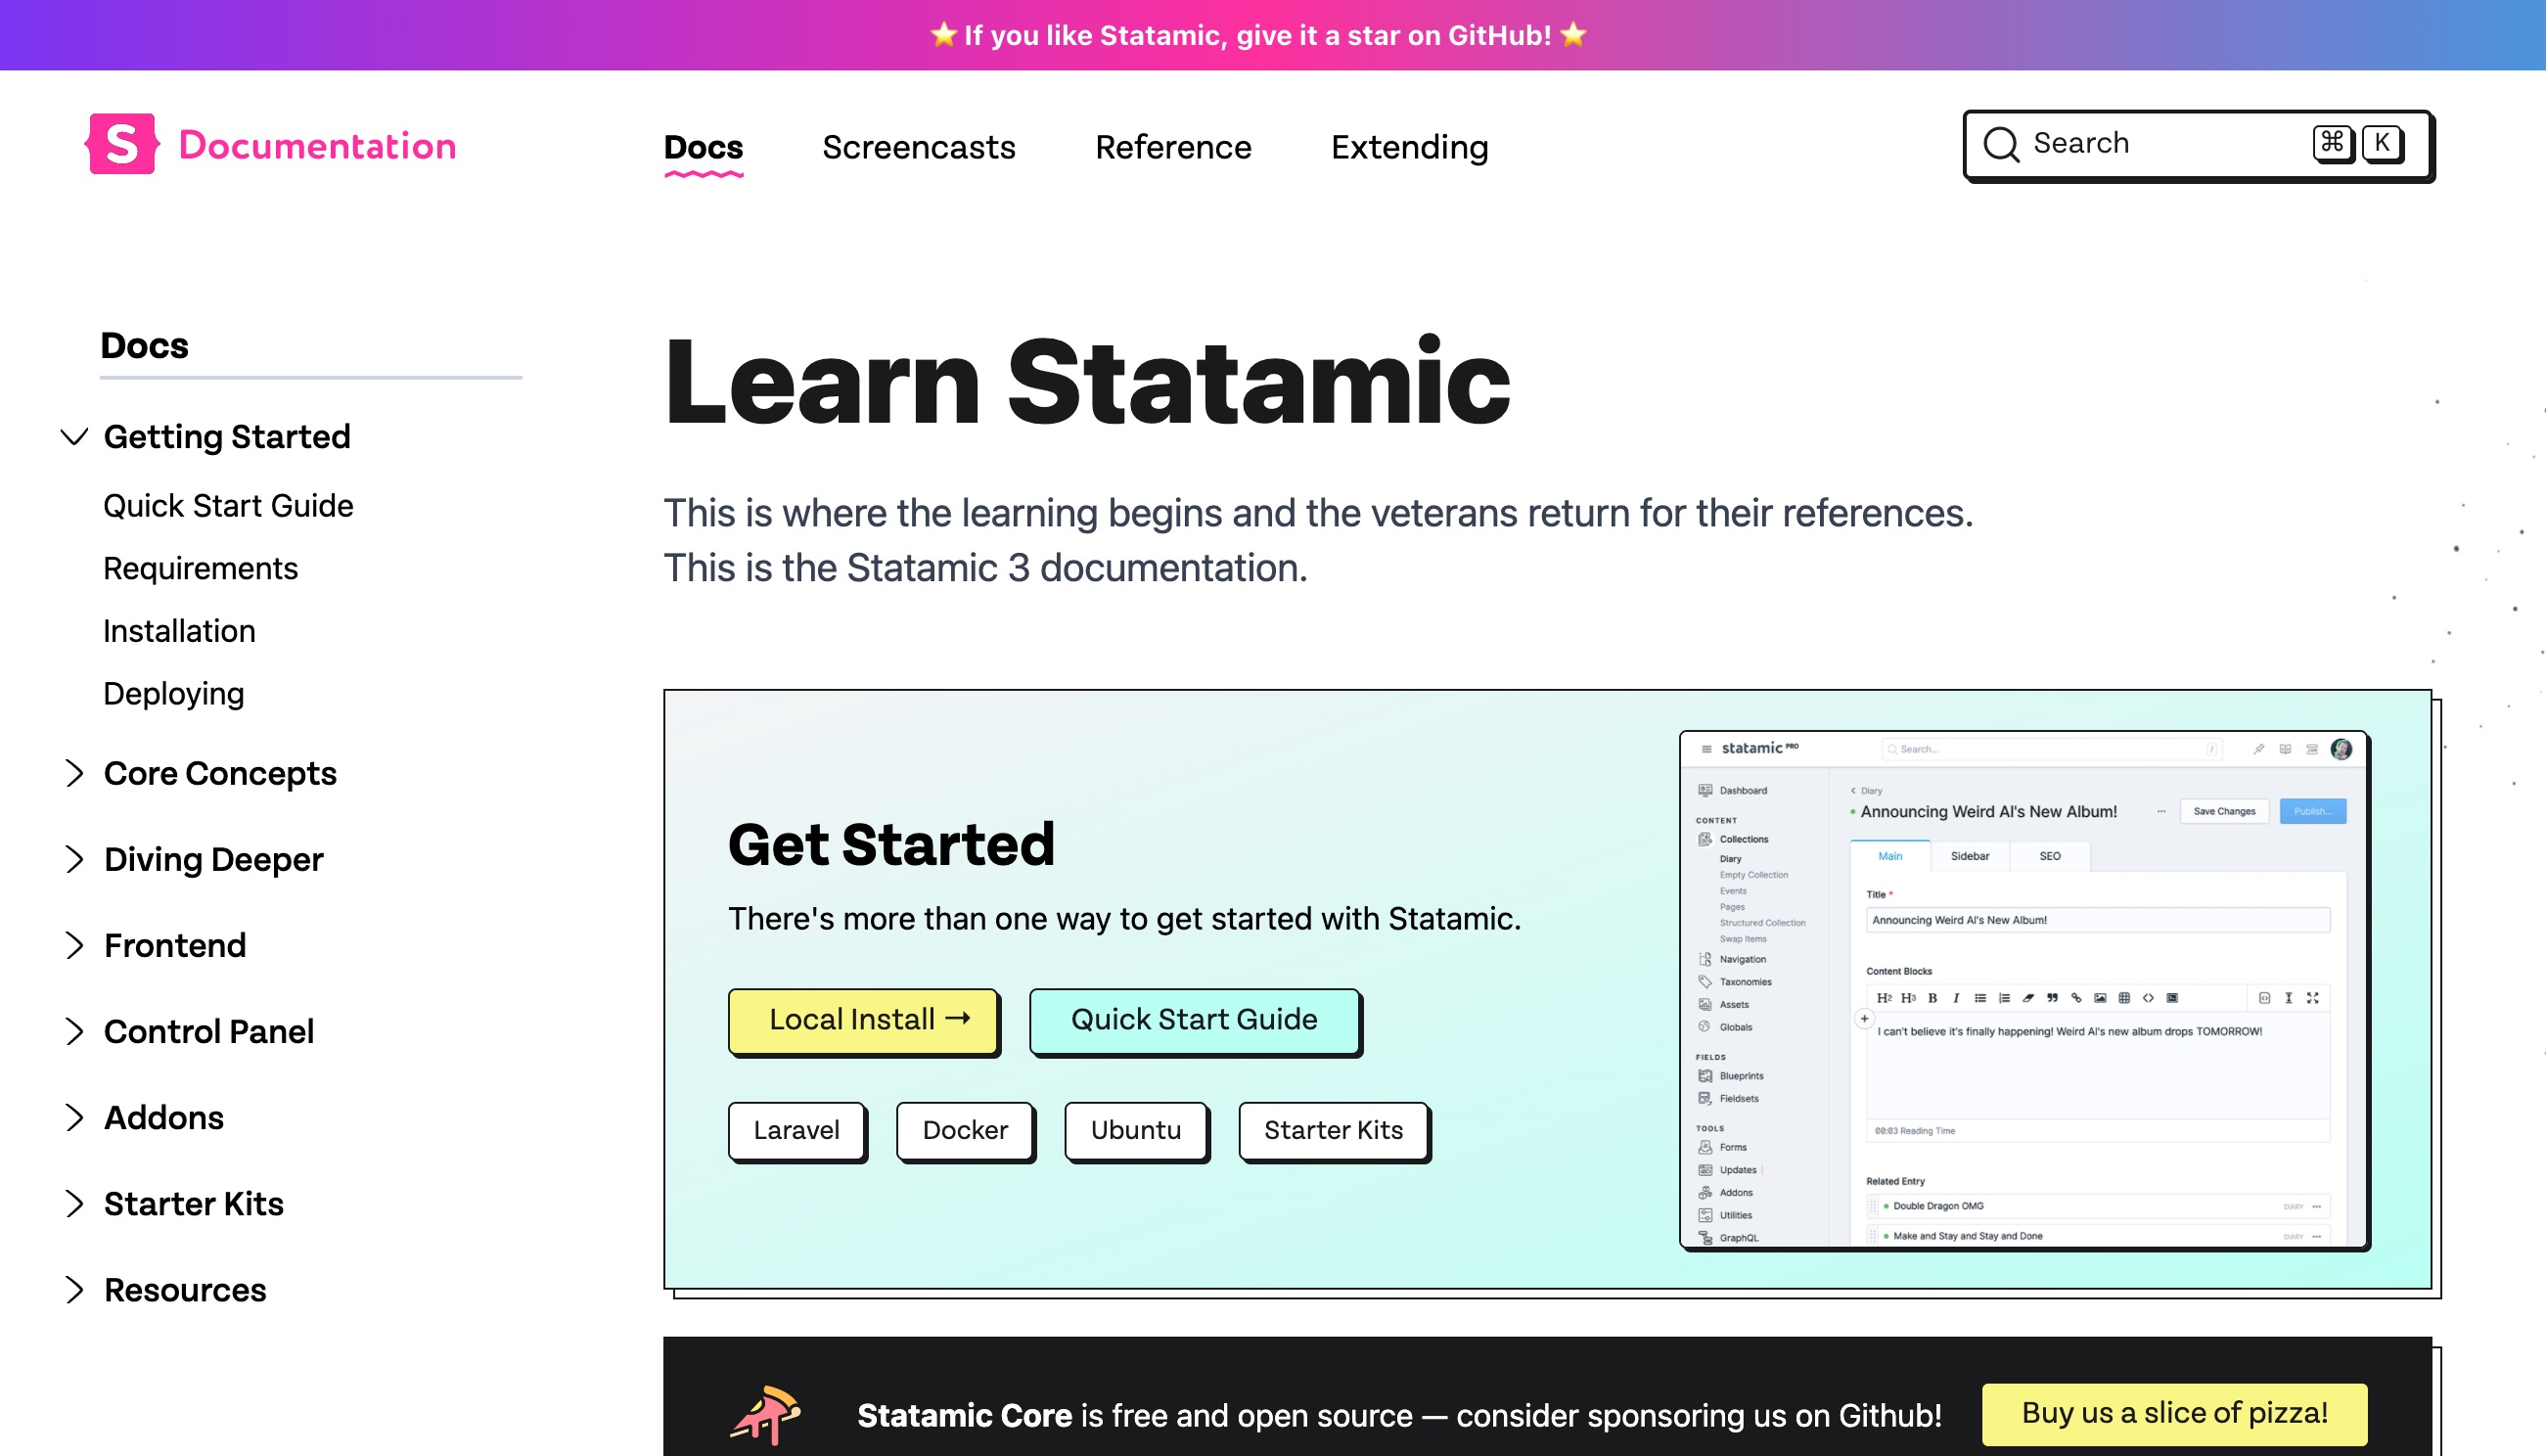Click the pizza slice icon

[766, 1414]
